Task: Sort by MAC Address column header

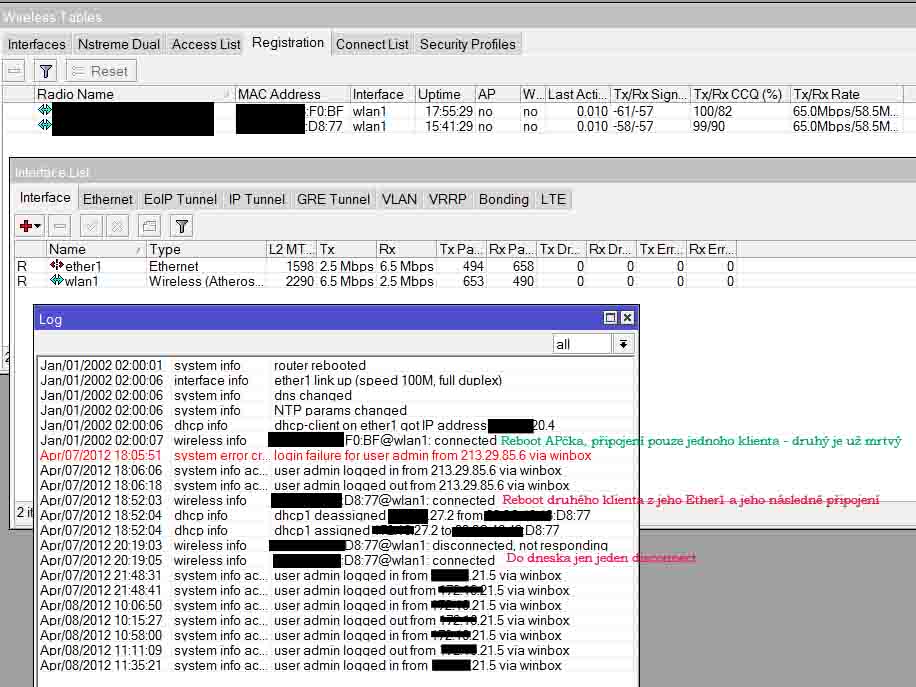Action: click(x=292, y=94)
